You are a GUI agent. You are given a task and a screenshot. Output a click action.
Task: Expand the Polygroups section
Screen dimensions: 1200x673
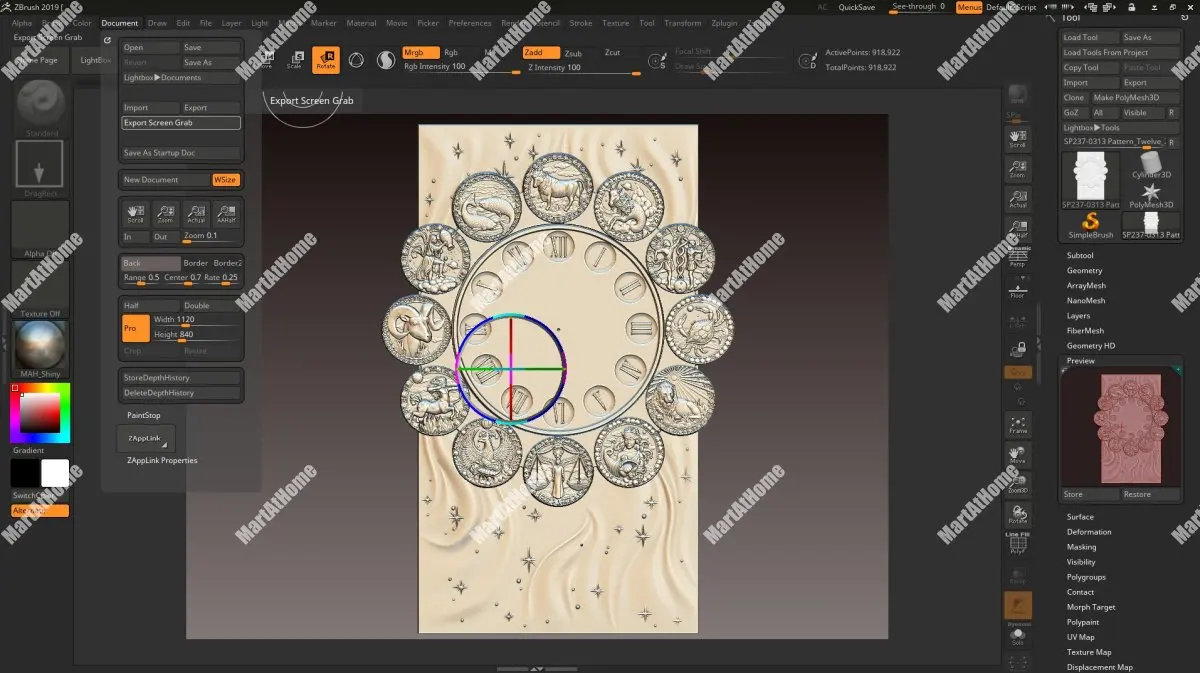[1086, 577]
